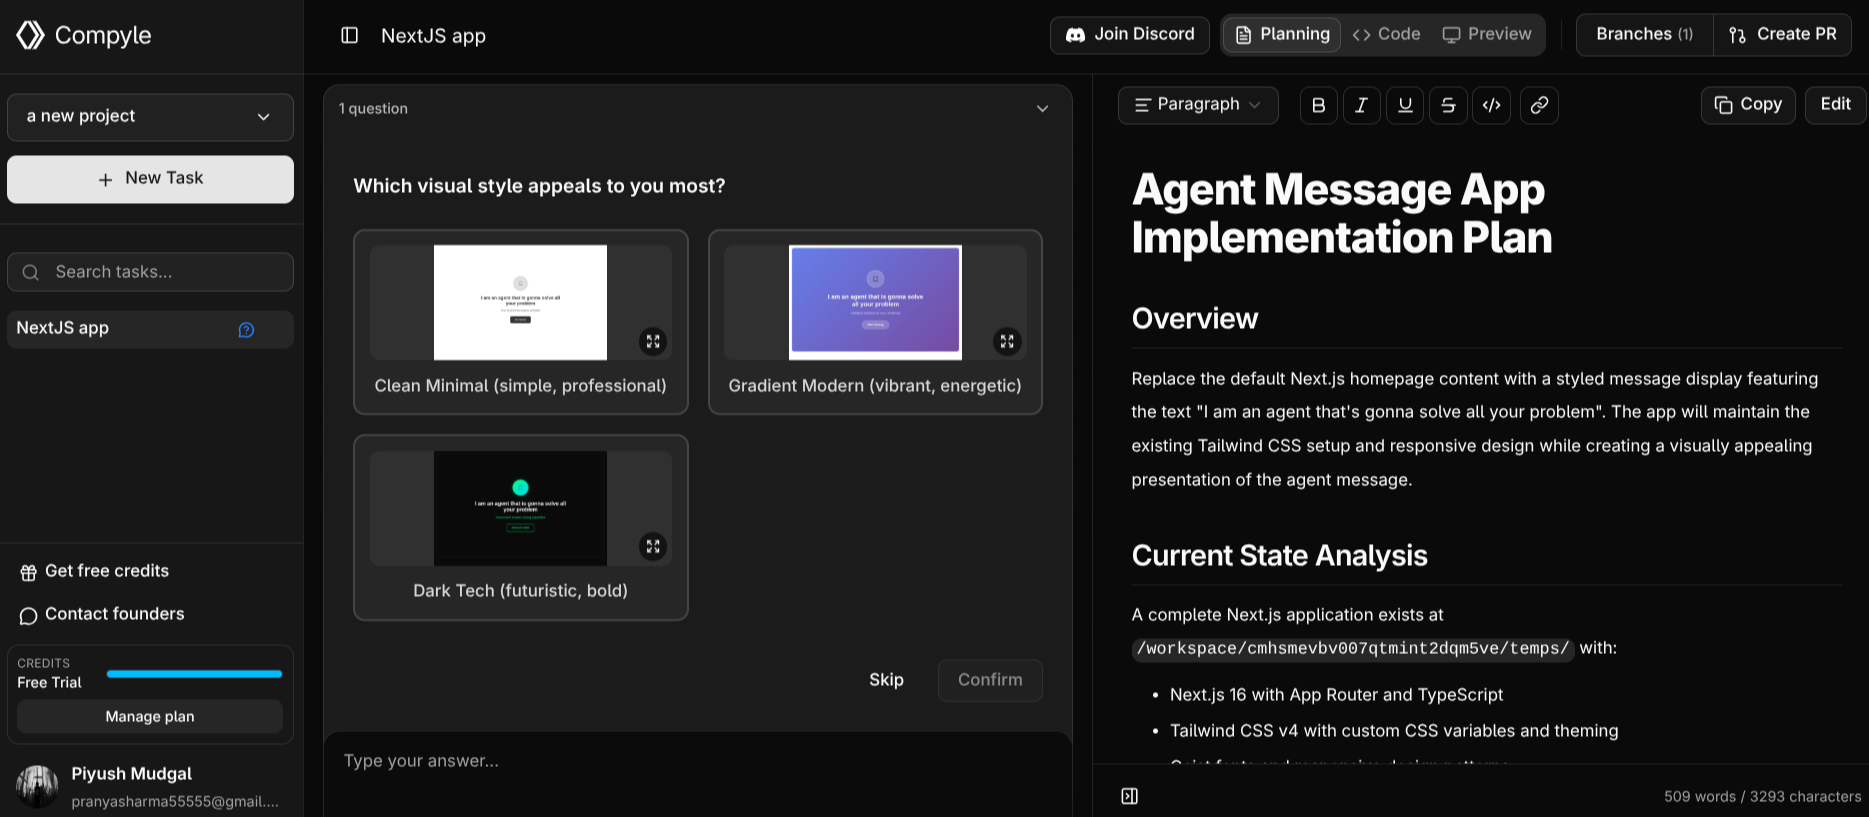Switch to the Code tab
This screenshot has width=1869, height=817.
coord(1386,35)
